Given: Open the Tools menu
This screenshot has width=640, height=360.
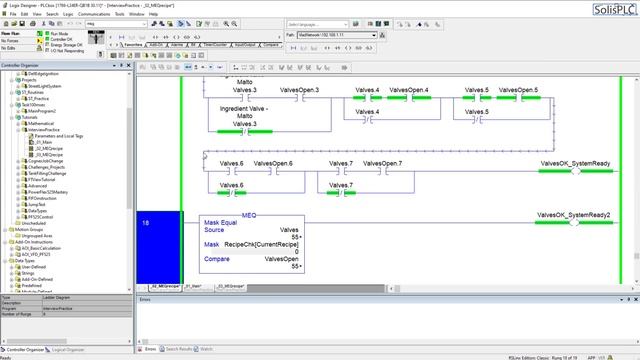Looking at the screenshot, I should (x=120, y=14).
